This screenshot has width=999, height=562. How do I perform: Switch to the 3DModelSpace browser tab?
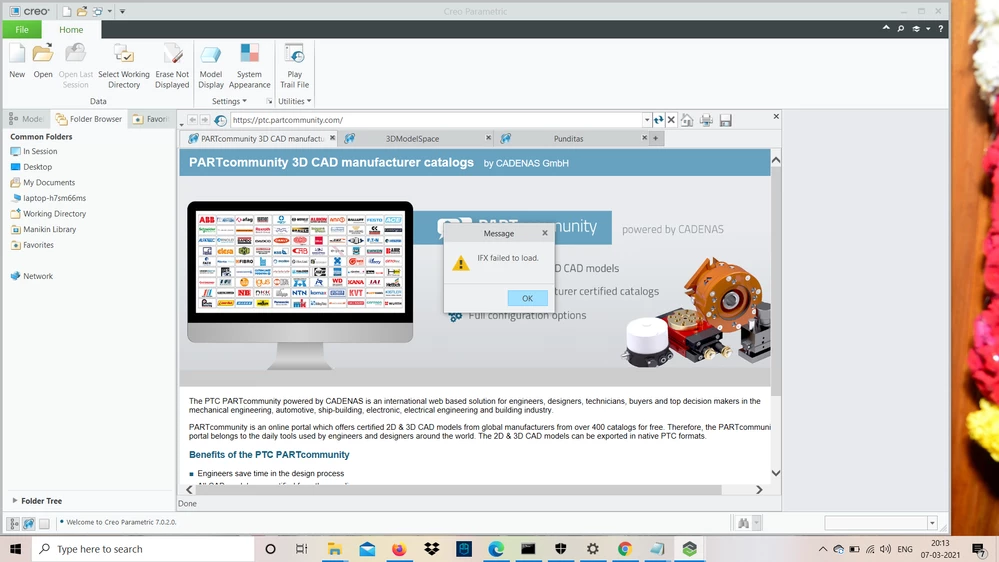pyautogui.click(x=412, y=138)
